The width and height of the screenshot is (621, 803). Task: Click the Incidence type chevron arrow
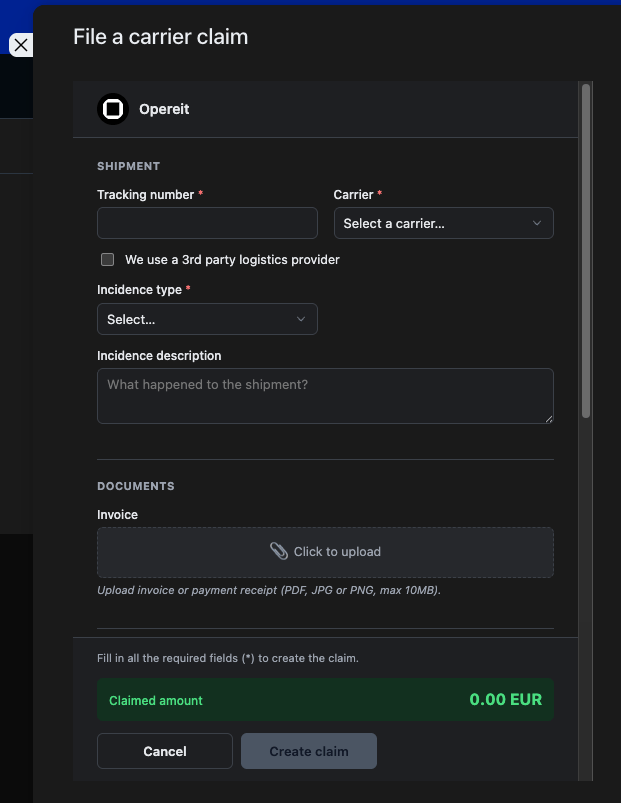(x=301, y=319)
